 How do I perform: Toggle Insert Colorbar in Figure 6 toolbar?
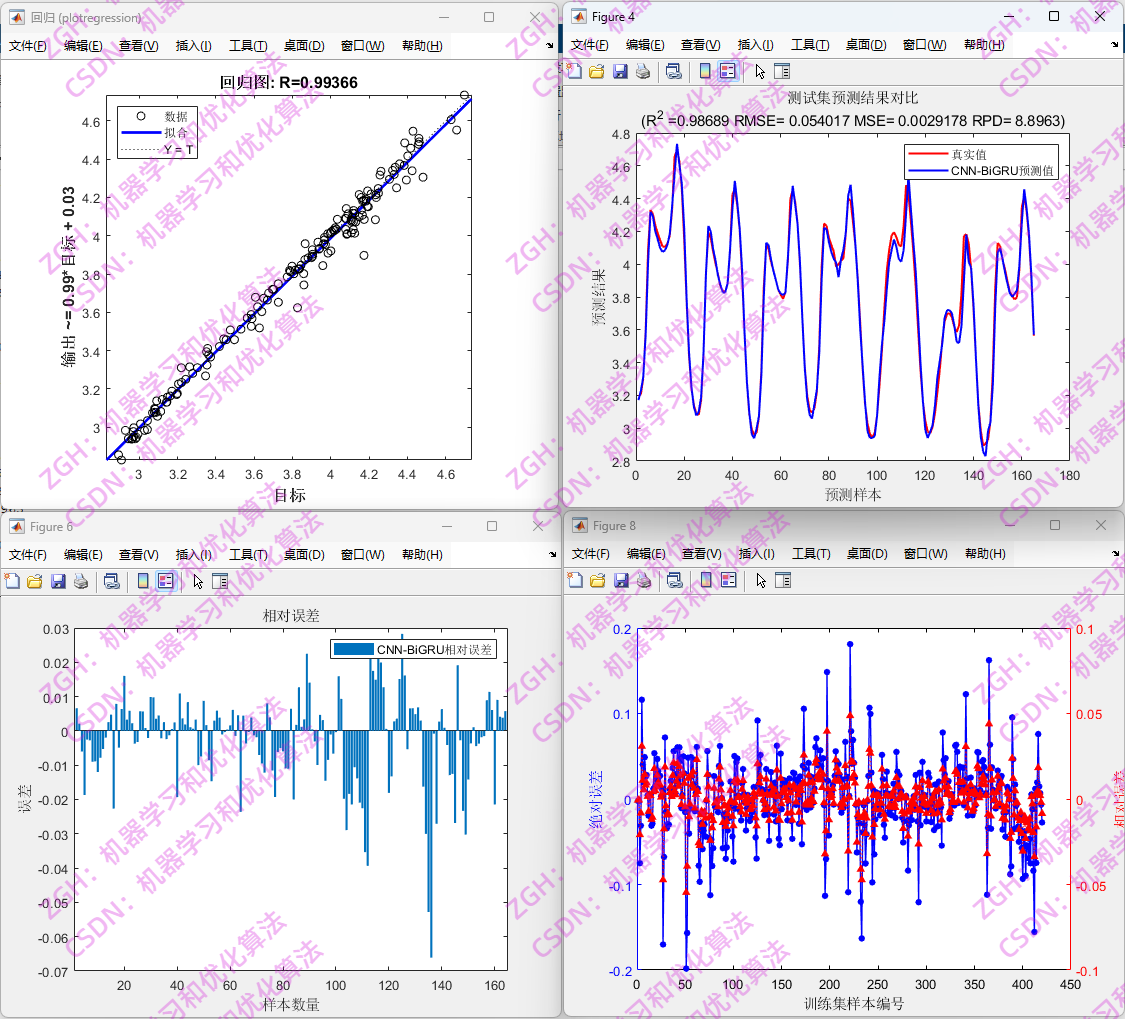point(143,581)
